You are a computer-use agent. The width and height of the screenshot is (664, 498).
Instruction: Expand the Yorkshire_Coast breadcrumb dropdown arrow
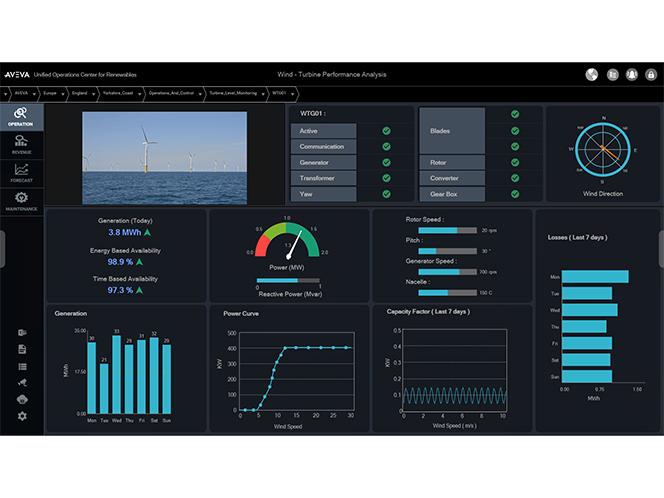click(139, 94)
